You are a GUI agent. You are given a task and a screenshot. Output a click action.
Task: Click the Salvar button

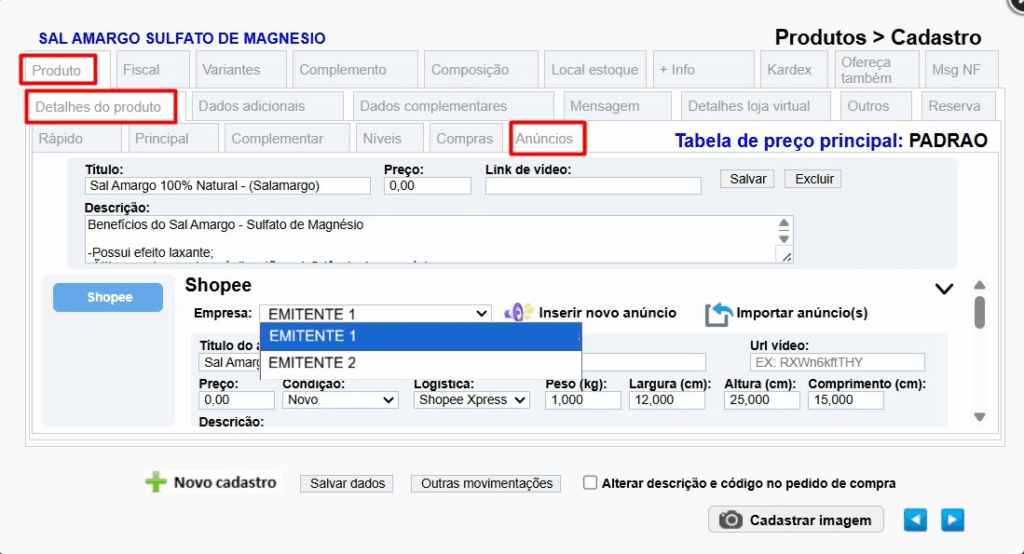(x=747, y=179)
